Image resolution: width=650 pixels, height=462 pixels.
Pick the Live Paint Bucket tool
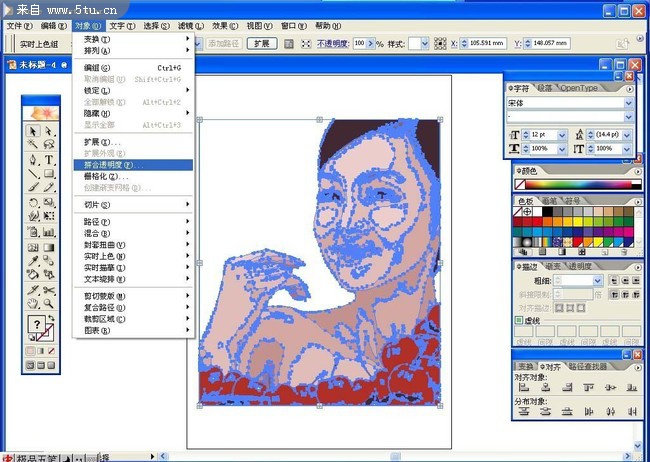coord(33,274)
